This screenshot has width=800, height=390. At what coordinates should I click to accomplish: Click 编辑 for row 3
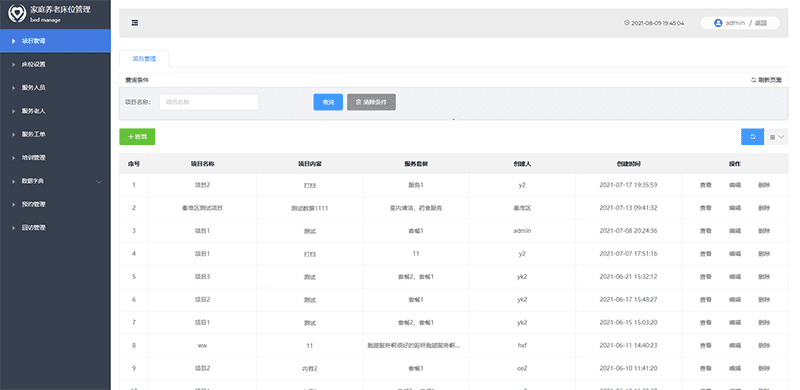[x=735, y=231]
